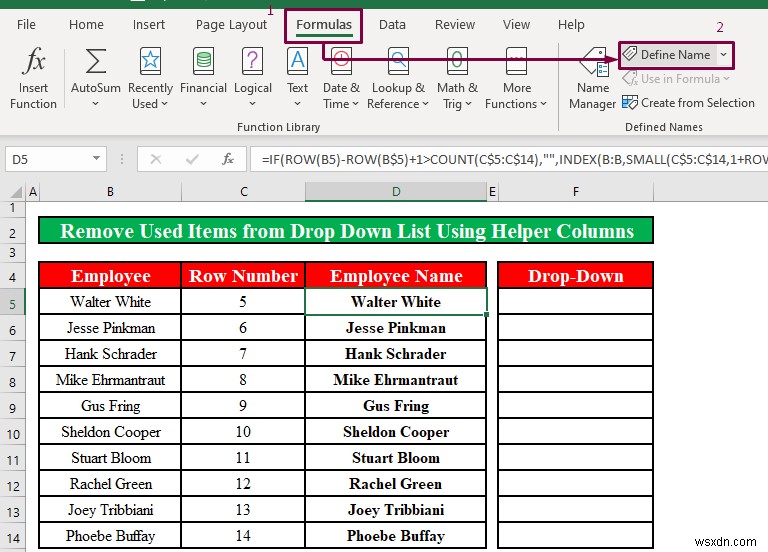Viewport: 768px width, 552px height.
Task: Select Row Number cell containing 12
Action: (x=243, y=483)
